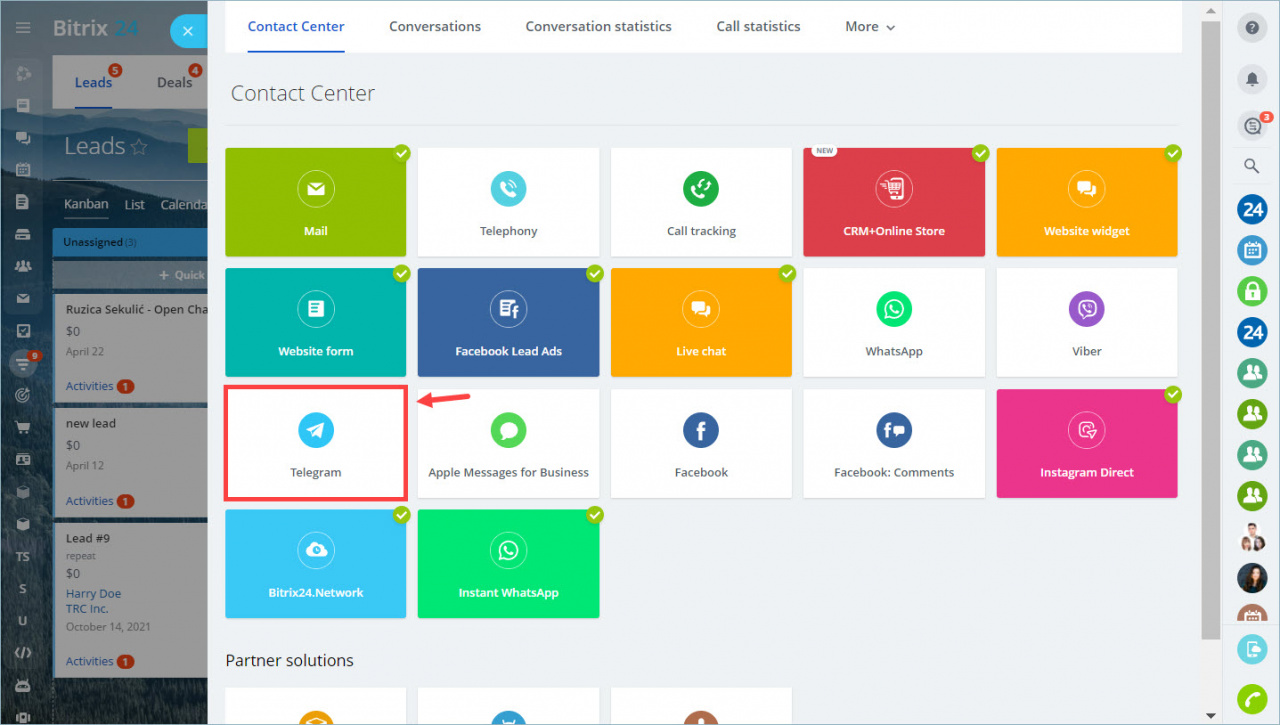Select the Deals tab in CRM
The height and width of the screenshot is (725, 1280).
click(174, 82)
